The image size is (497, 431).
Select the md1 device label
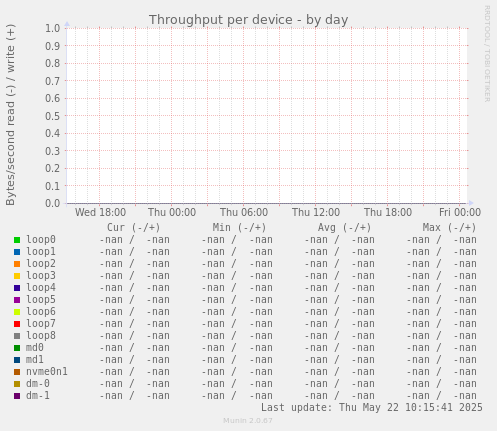(x=35, y=360)
